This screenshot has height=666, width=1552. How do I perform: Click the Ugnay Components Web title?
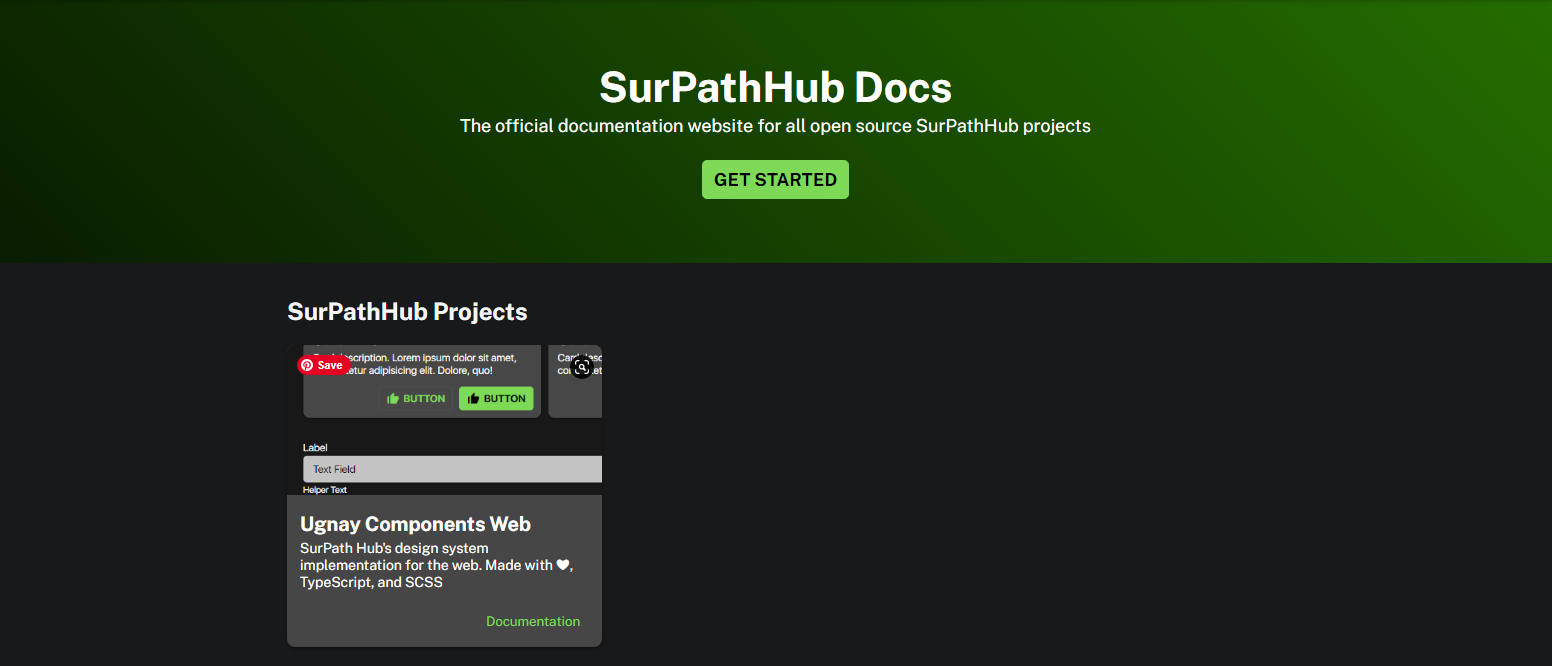(416, 523)
